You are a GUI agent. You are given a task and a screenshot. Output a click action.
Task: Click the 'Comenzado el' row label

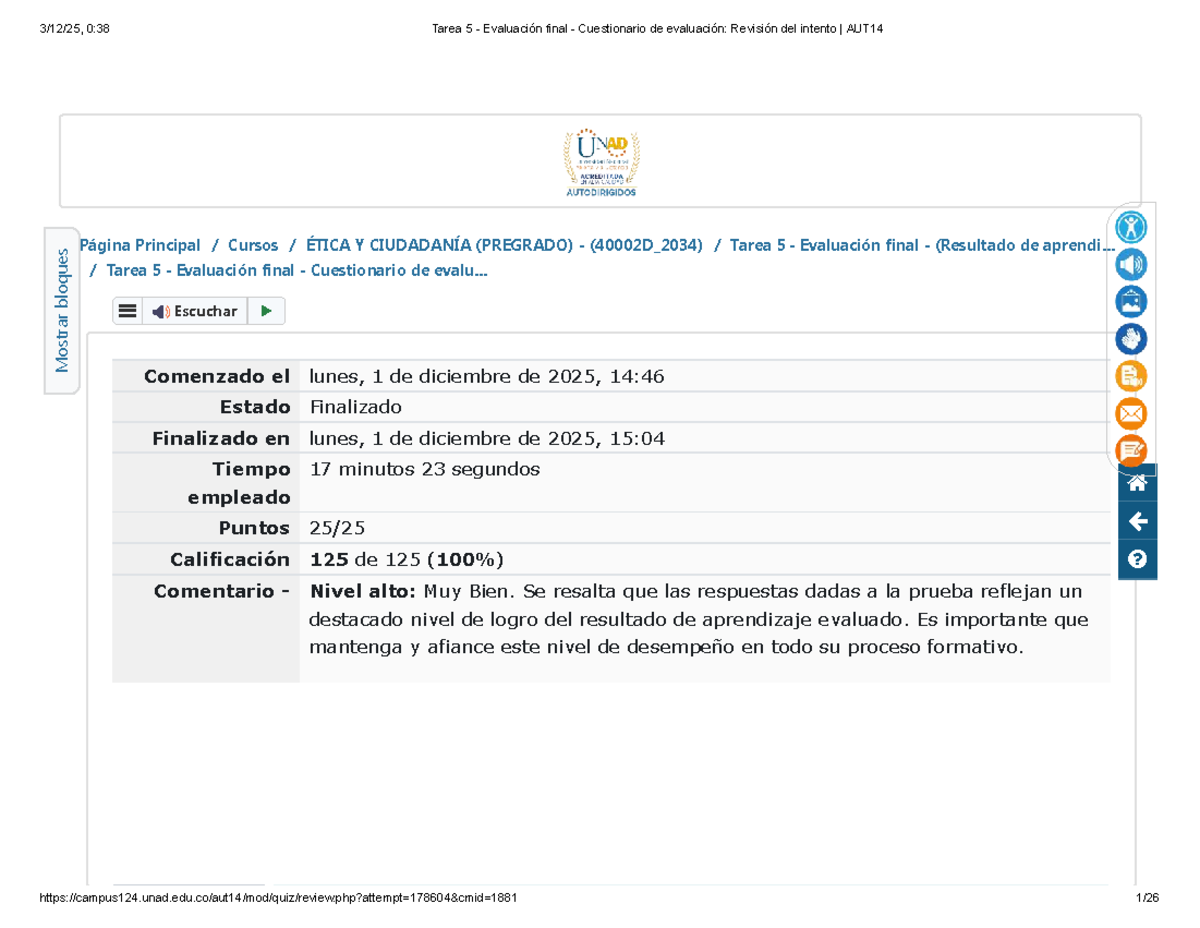[x=217, y=376]
